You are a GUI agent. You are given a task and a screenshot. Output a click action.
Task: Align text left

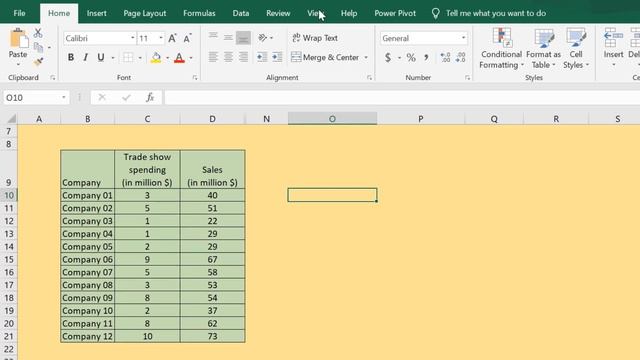pyautogui.click(x=213, y=57)
